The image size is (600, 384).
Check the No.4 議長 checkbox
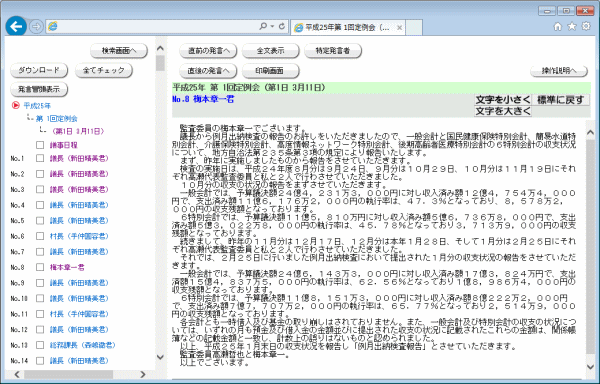[x=40, y=205]
